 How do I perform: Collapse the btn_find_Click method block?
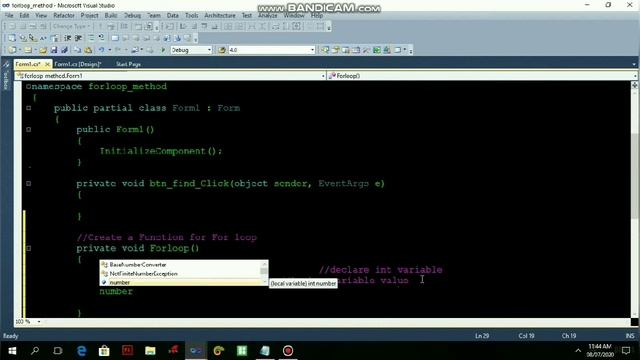[x=28, y=184]
